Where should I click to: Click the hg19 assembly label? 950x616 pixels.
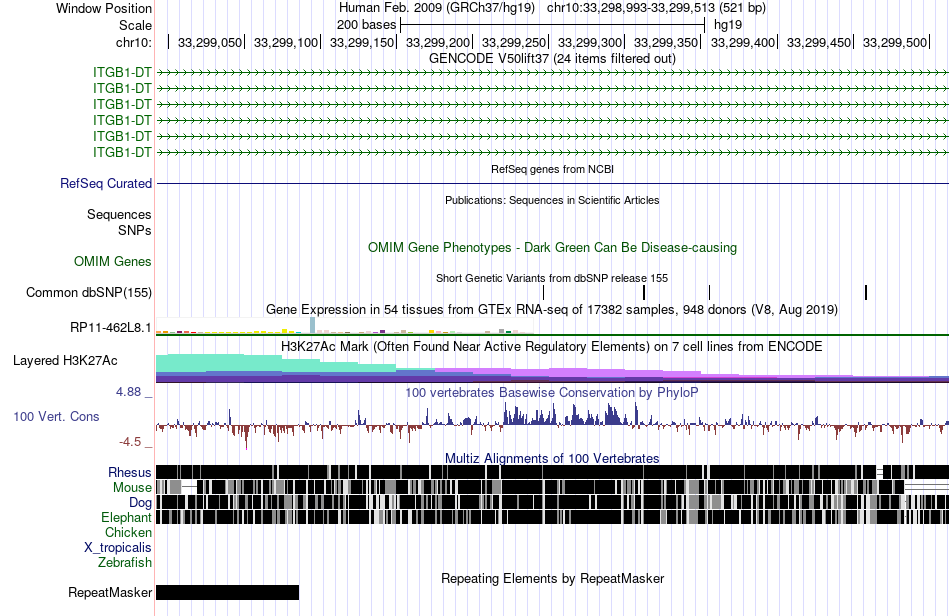(x=728, y=25)
